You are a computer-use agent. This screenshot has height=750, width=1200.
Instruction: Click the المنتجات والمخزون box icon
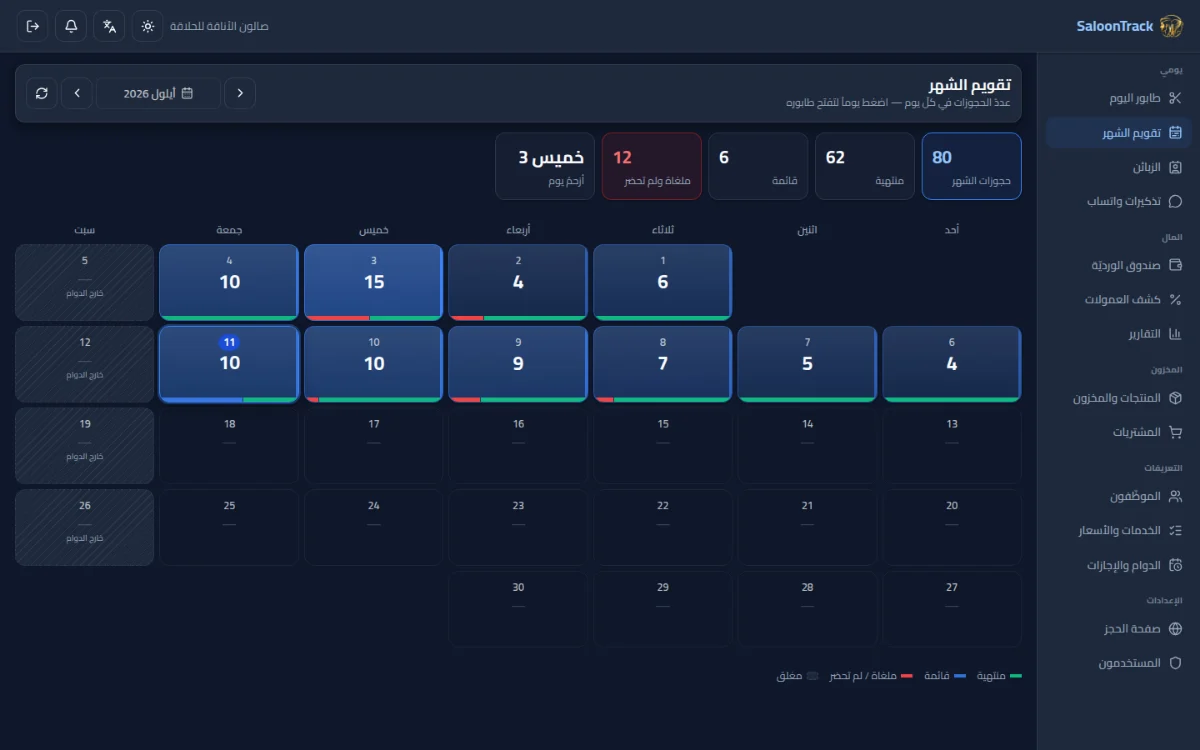(1175, 398)
